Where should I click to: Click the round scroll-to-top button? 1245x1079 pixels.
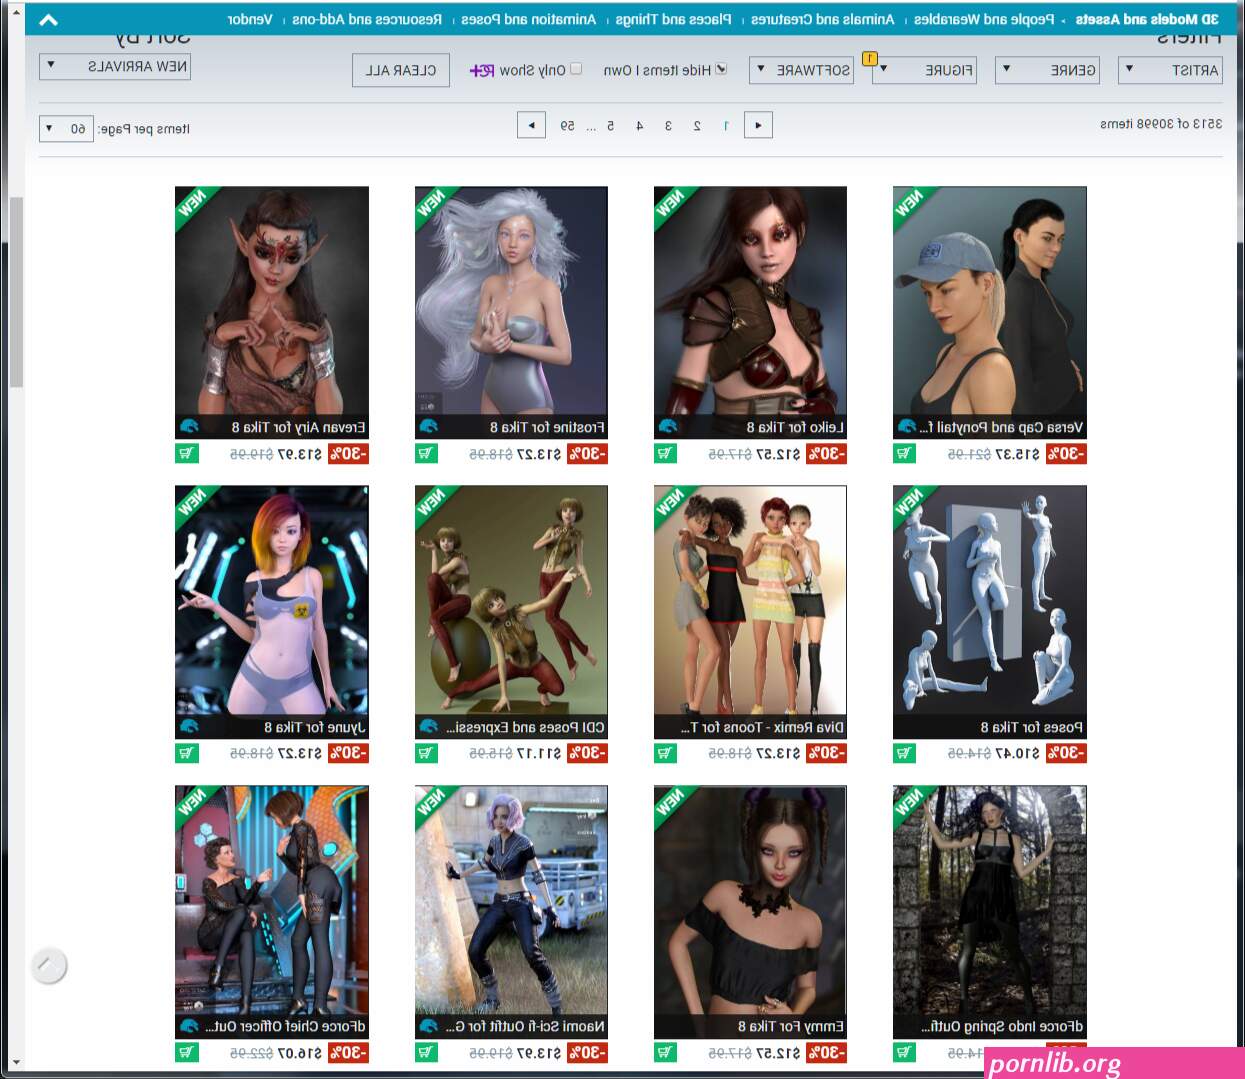tap(49, 966)
